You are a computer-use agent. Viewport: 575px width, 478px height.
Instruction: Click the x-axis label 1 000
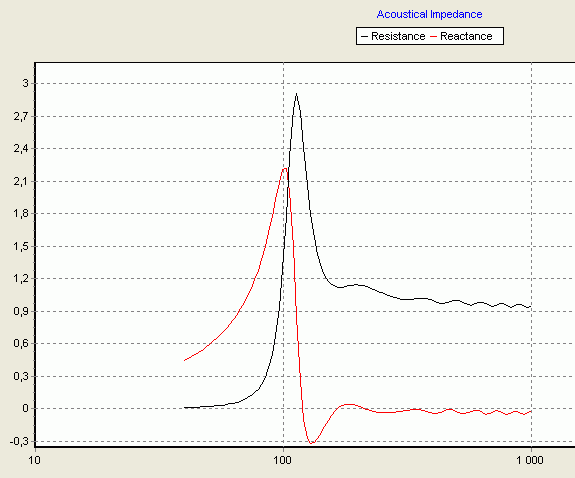click(x=530, y=460)
